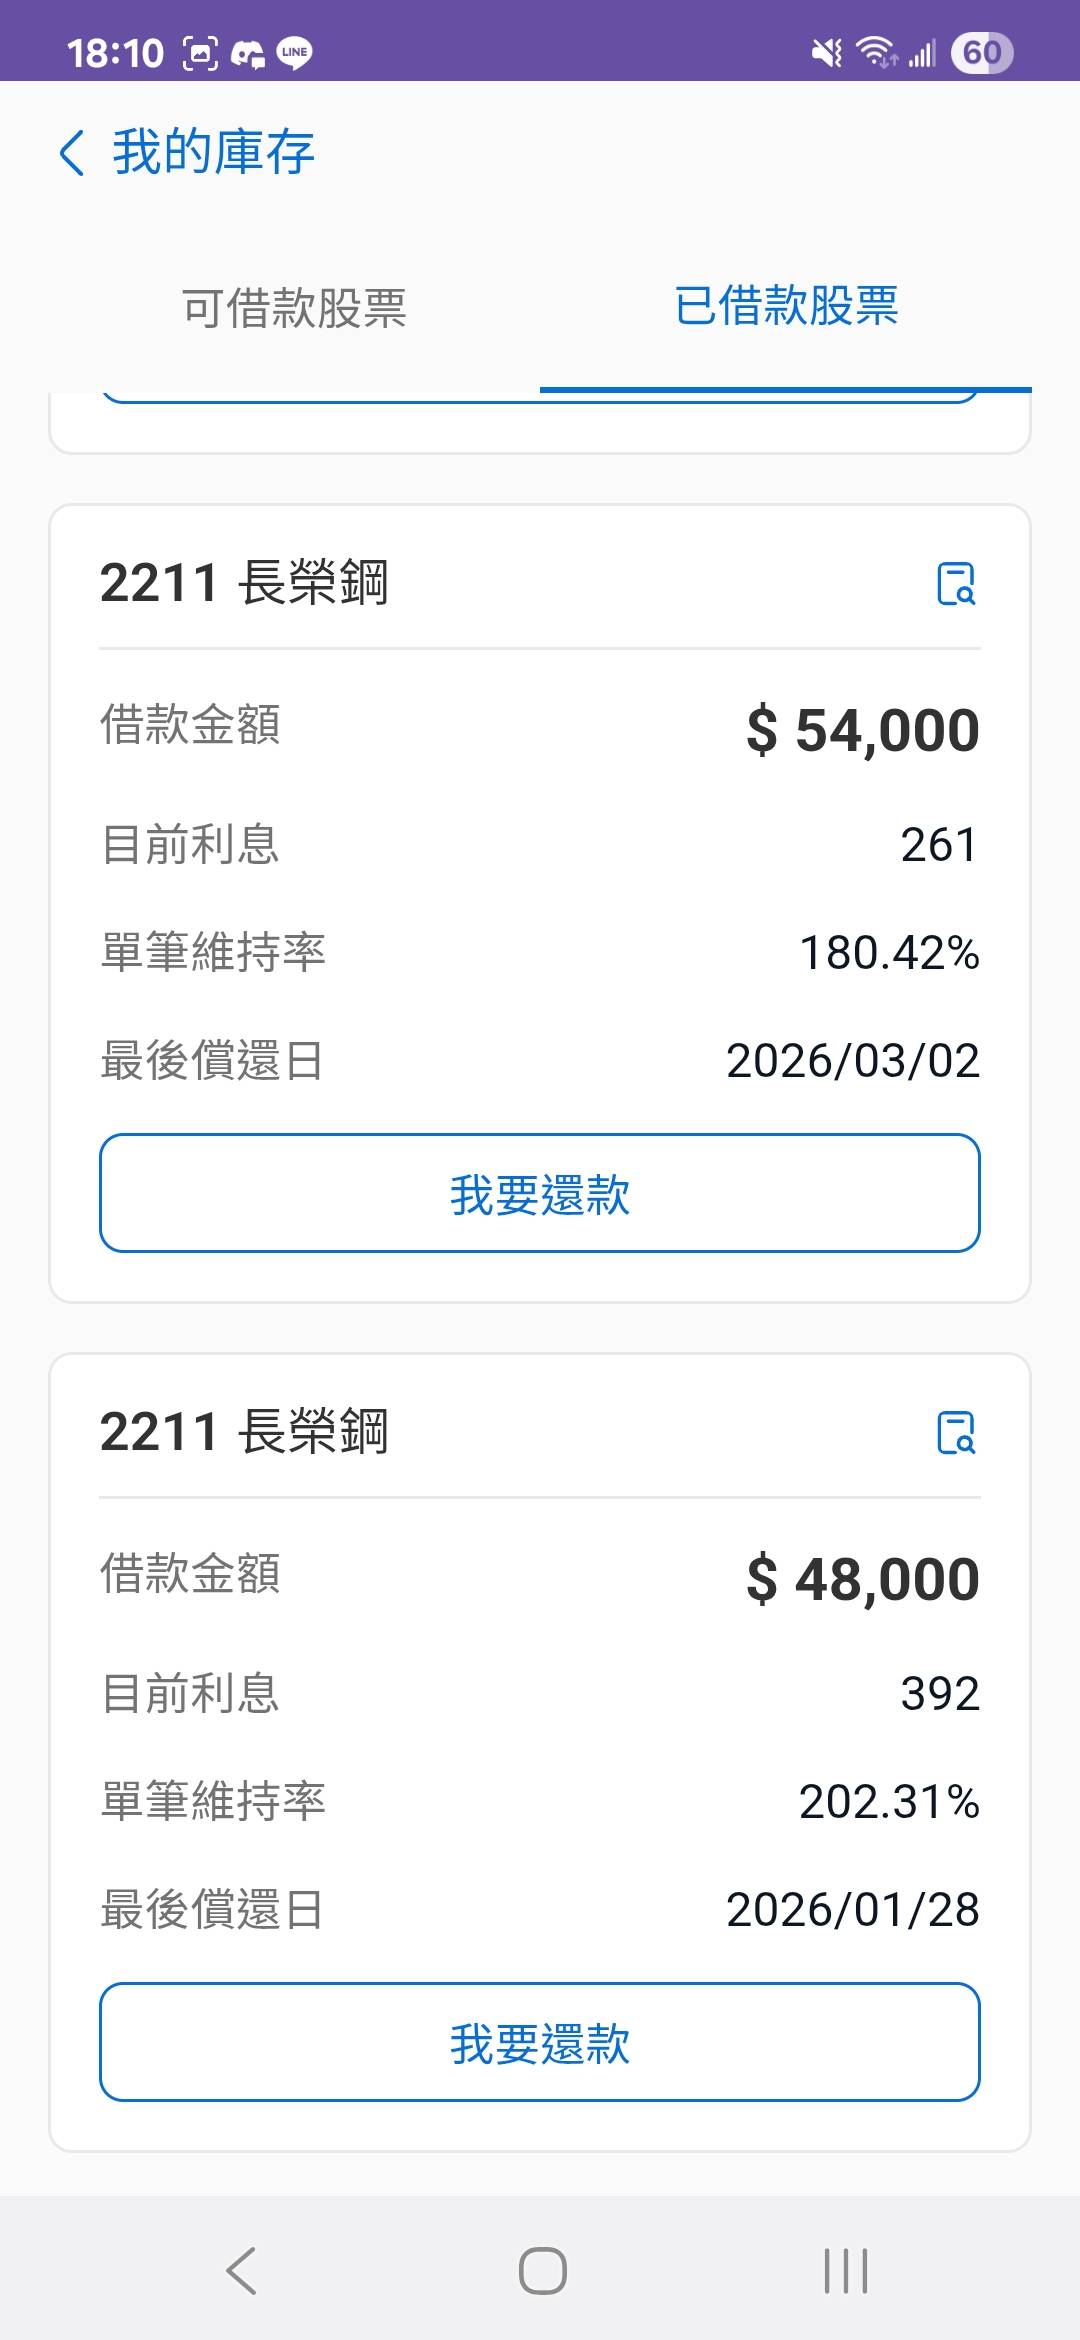The width and height of the screenshot is (1080, 2340).
Task: Tap the Wi-Fi status icon
Action: coord(876,52)
